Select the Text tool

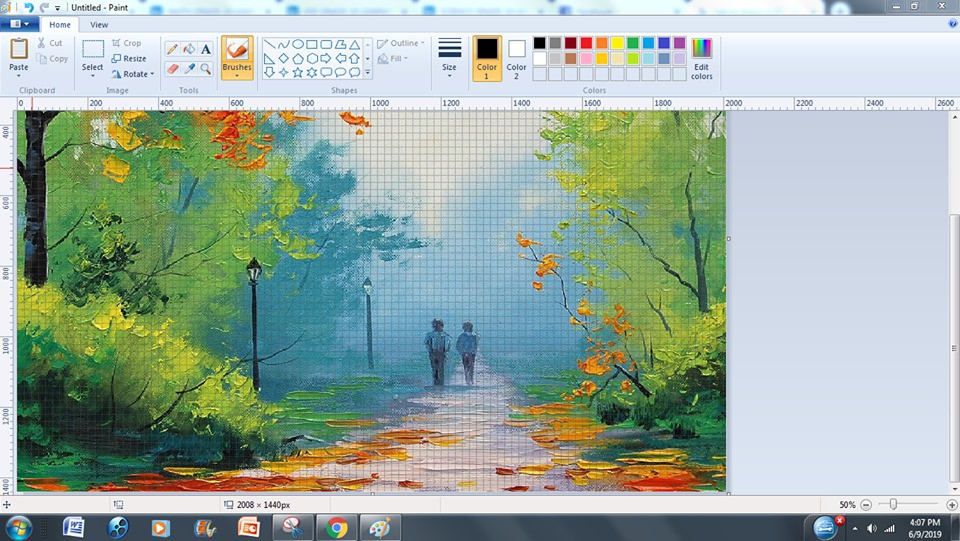point(206,49)
